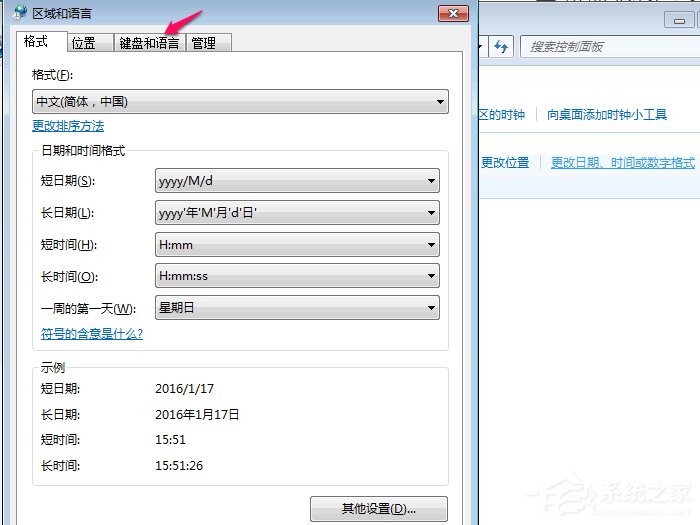700x525 pixels.
Task: Open the 短日期 format dropdown
Action: point(297,181)
